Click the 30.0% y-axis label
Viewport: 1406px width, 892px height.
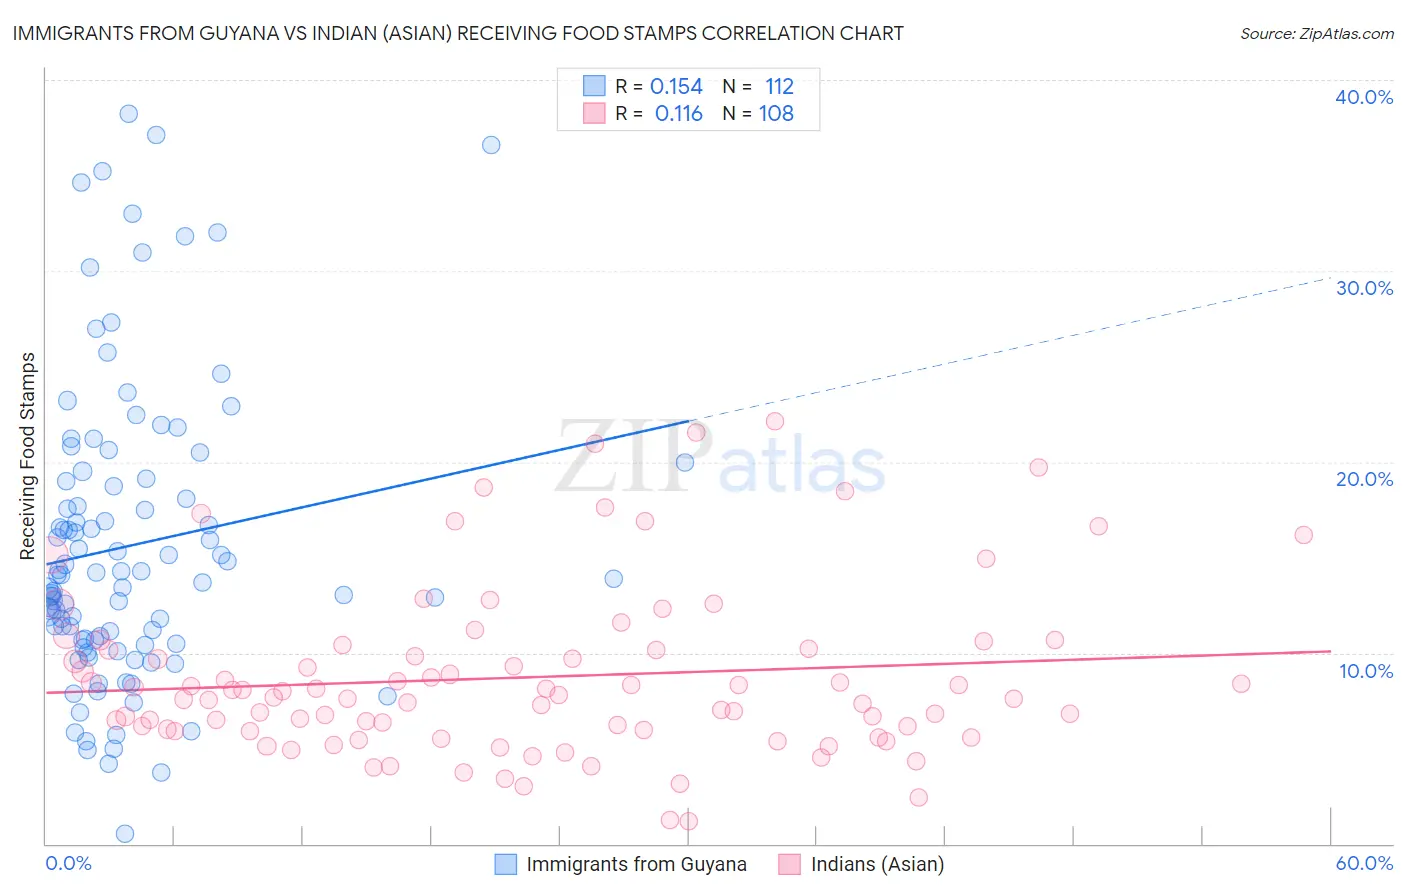(x=1364, y=288)
